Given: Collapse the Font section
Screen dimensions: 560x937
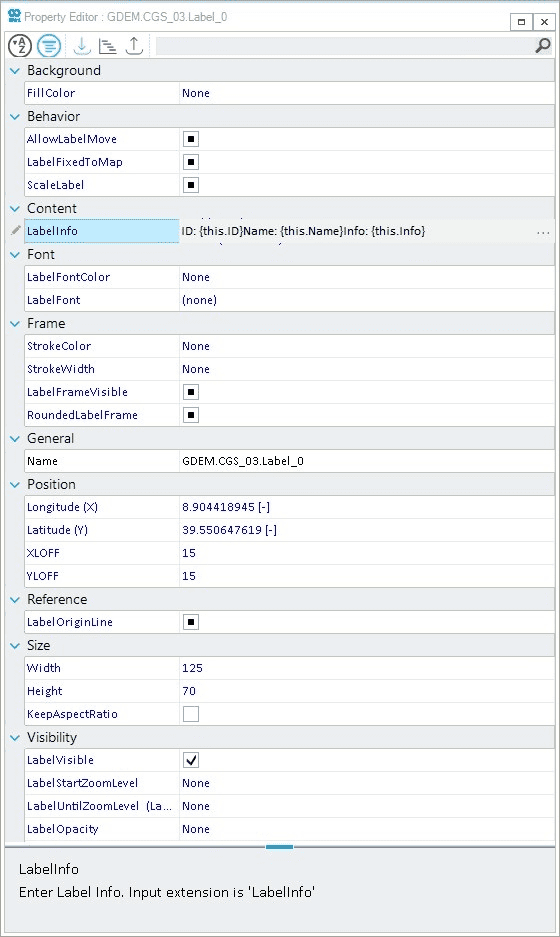Looking at the screenshot, I should tap(15, 255).
